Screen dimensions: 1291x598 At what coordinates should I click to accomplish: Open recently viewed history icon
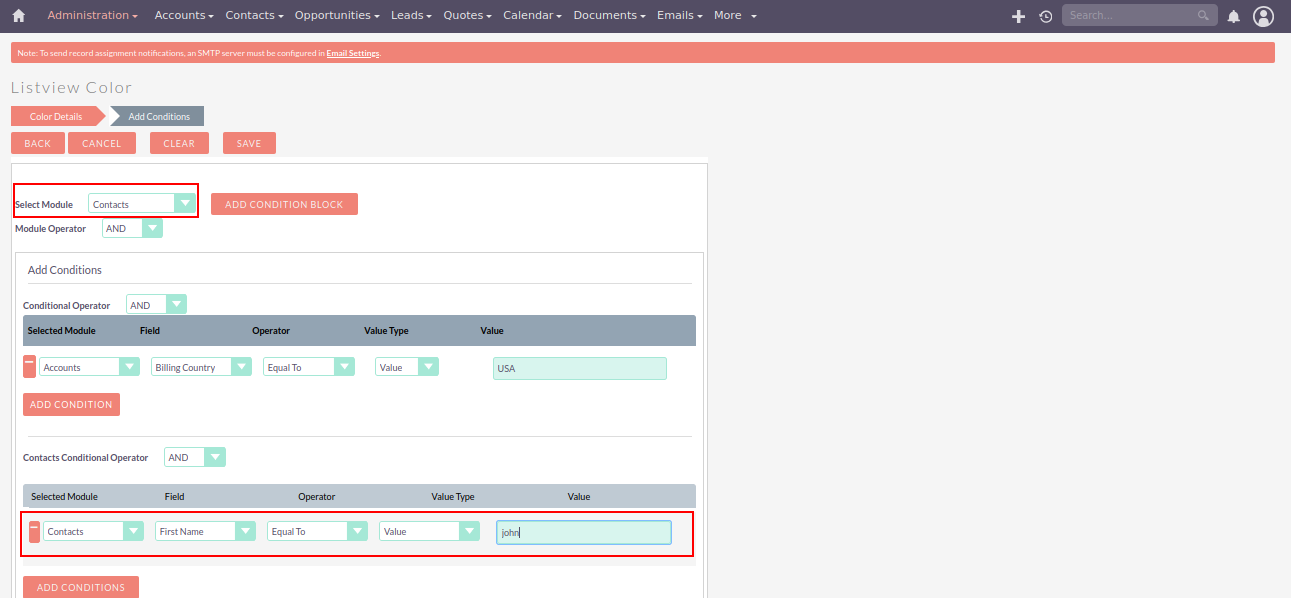(1045, 16)
